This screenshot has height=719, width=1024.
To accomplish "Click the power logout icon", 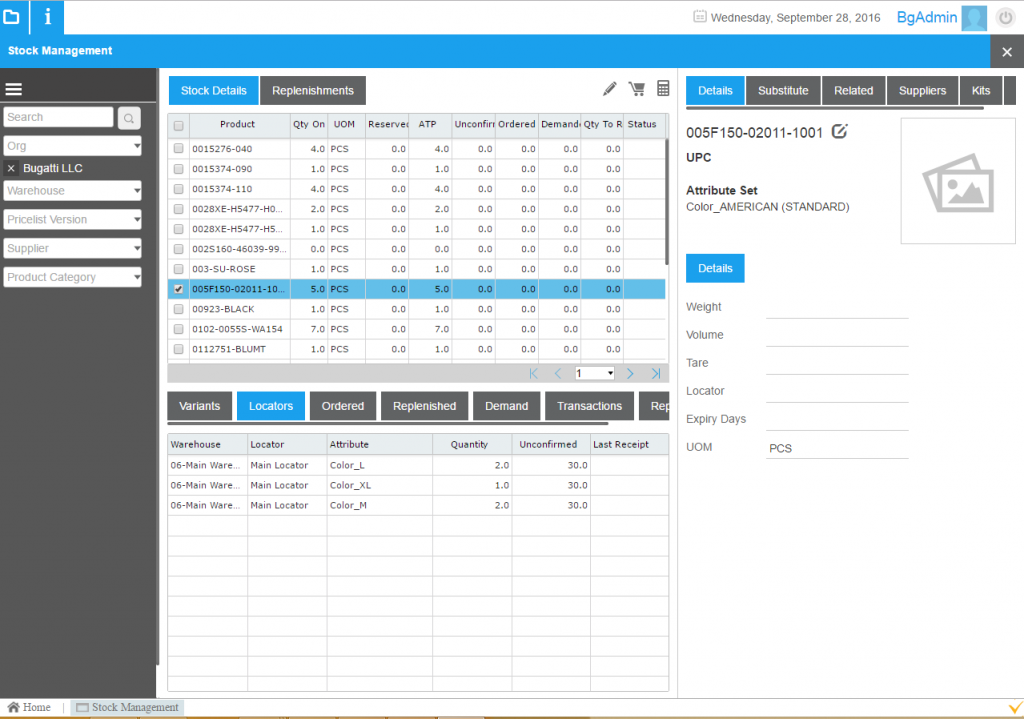I will 1006,18.
